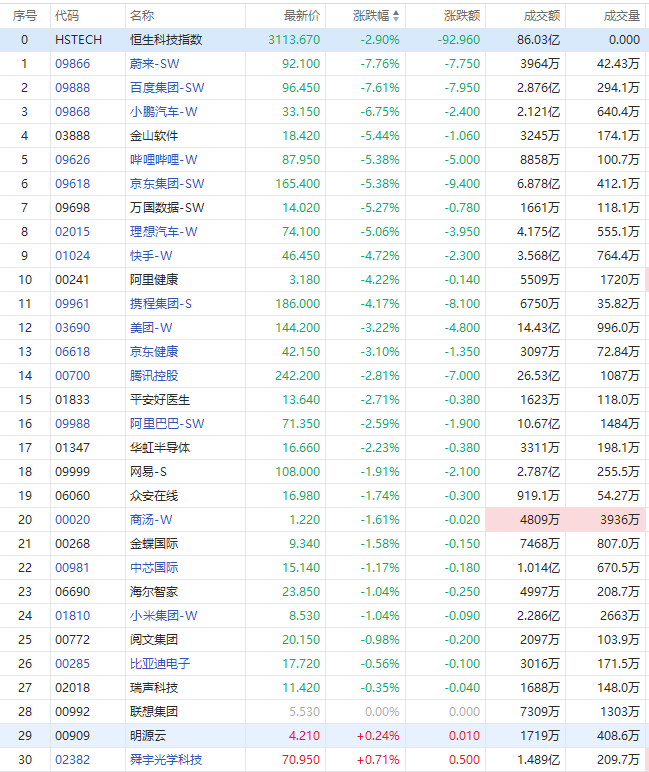
Task: Select 金山软件 stock row
Action: (x=324, y=135)
